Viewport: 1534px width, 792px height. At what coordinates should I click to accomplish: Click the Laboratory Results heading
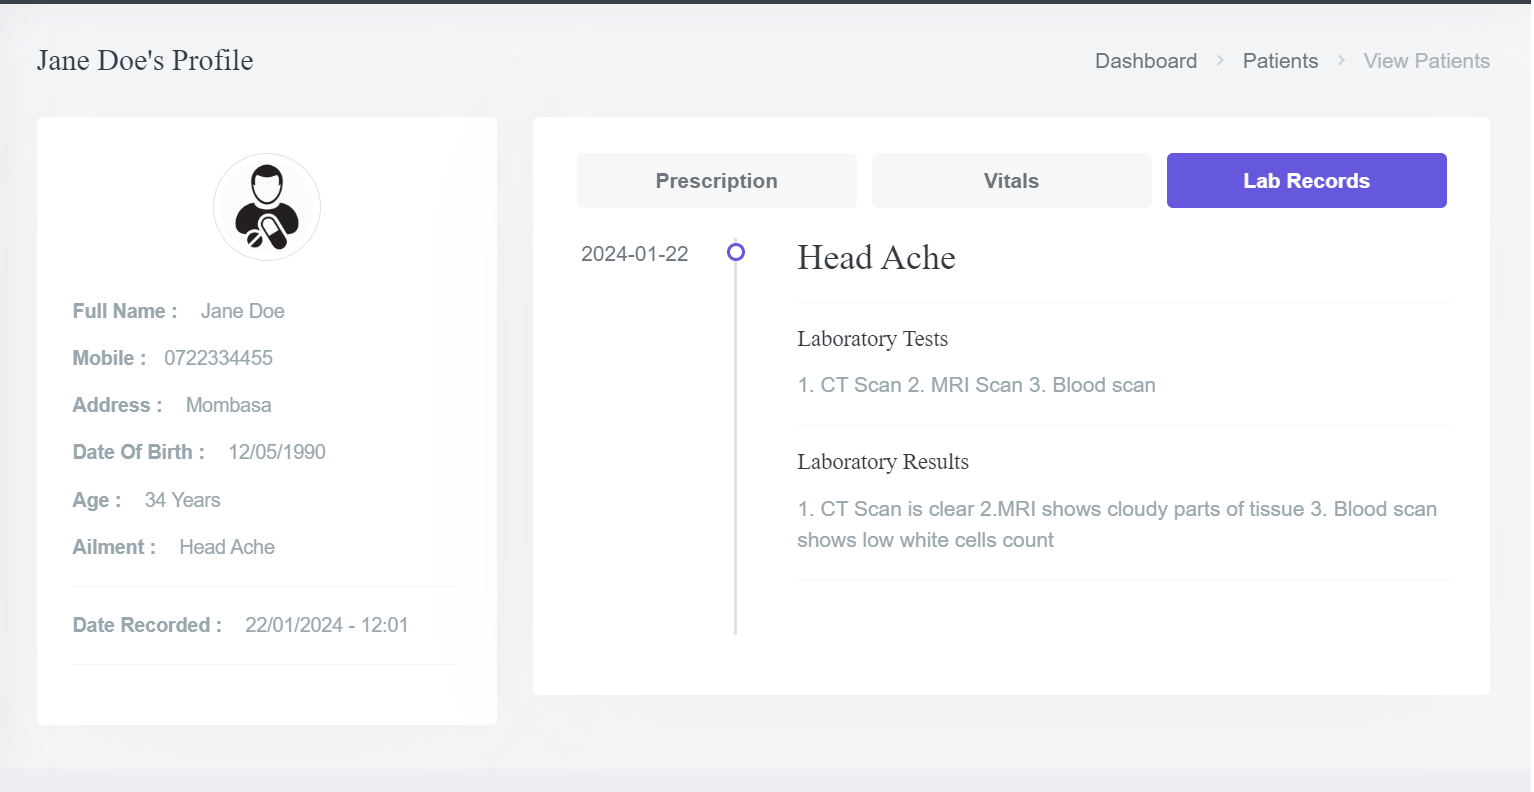883,462
